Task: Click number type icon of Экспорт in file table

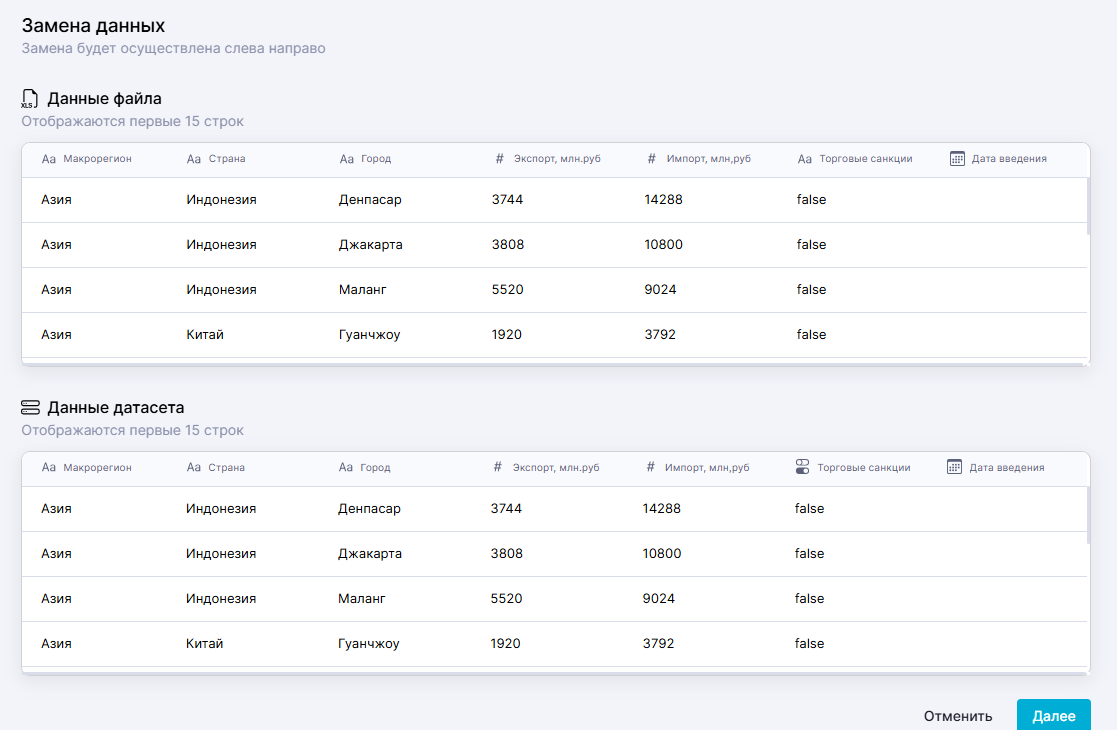Action: (499, 159)
